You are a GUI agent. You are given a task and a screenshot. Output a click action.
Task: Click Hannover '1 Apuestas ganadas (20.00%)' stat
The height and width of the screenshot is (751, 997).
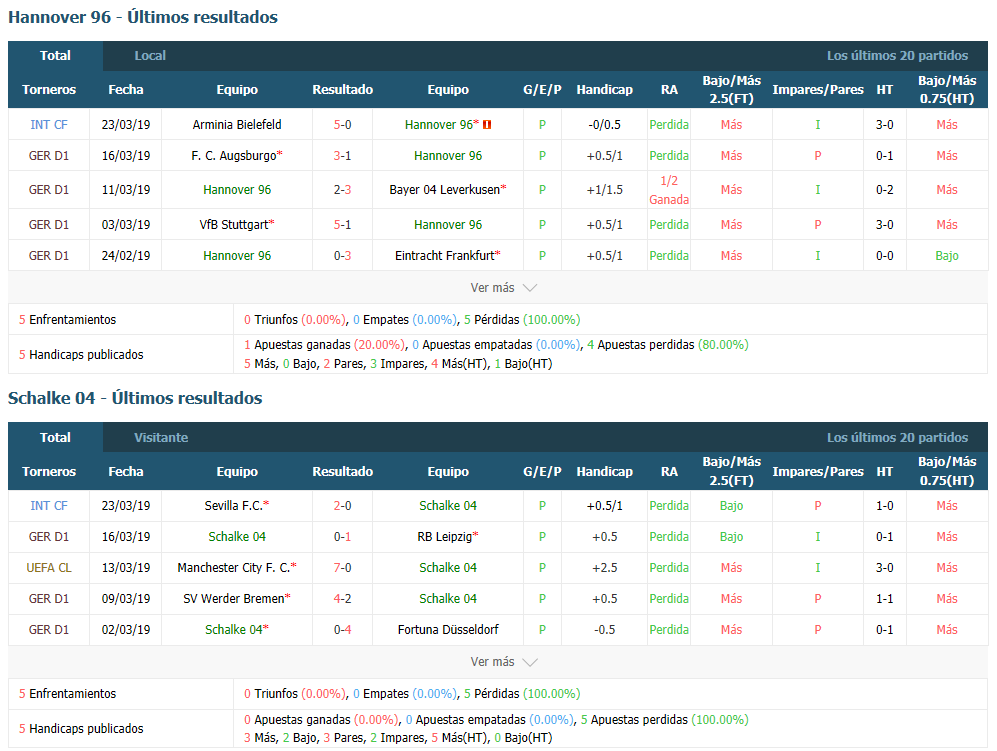click(324, 345)
